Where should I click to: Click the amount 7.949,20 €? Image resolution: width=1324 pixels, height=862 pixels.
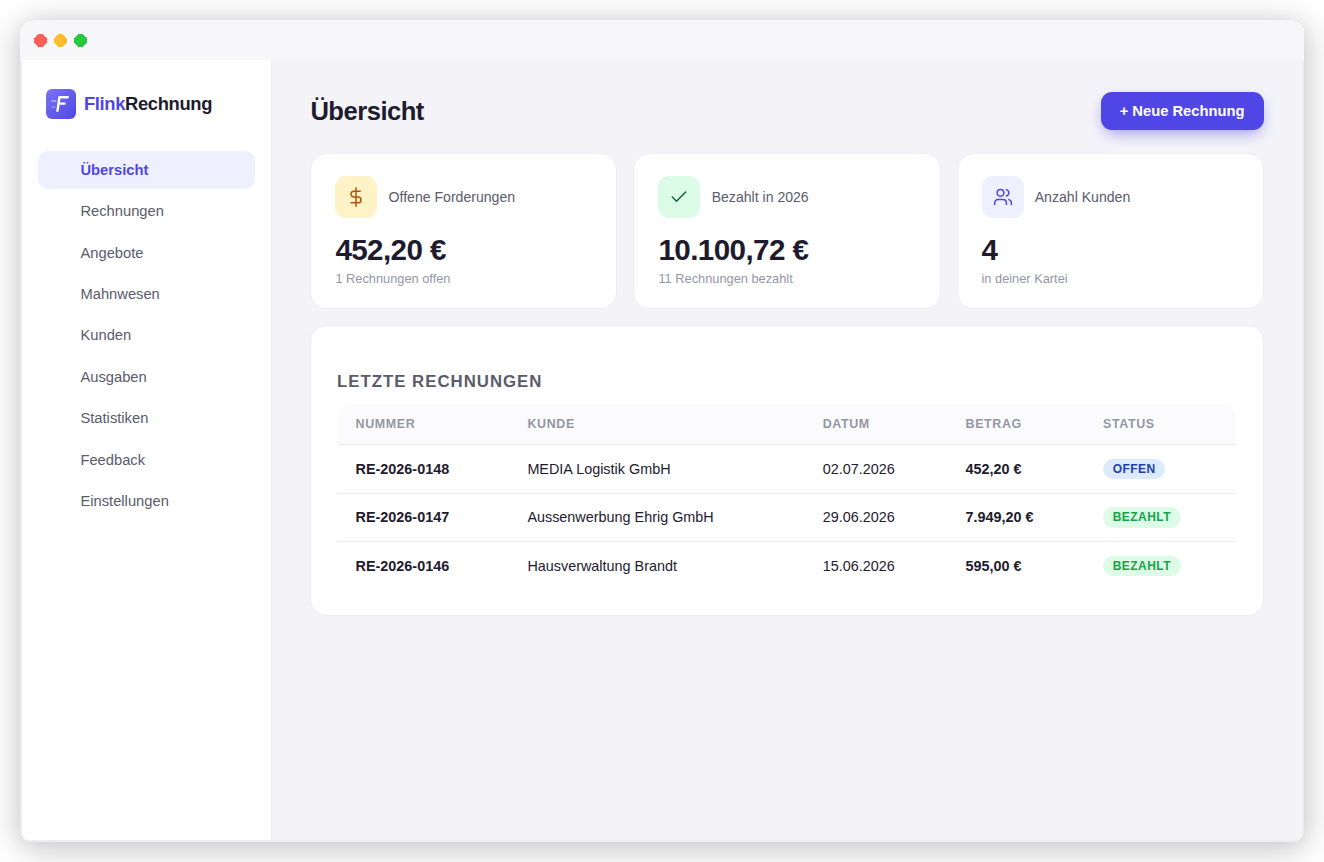click(999, 517)
